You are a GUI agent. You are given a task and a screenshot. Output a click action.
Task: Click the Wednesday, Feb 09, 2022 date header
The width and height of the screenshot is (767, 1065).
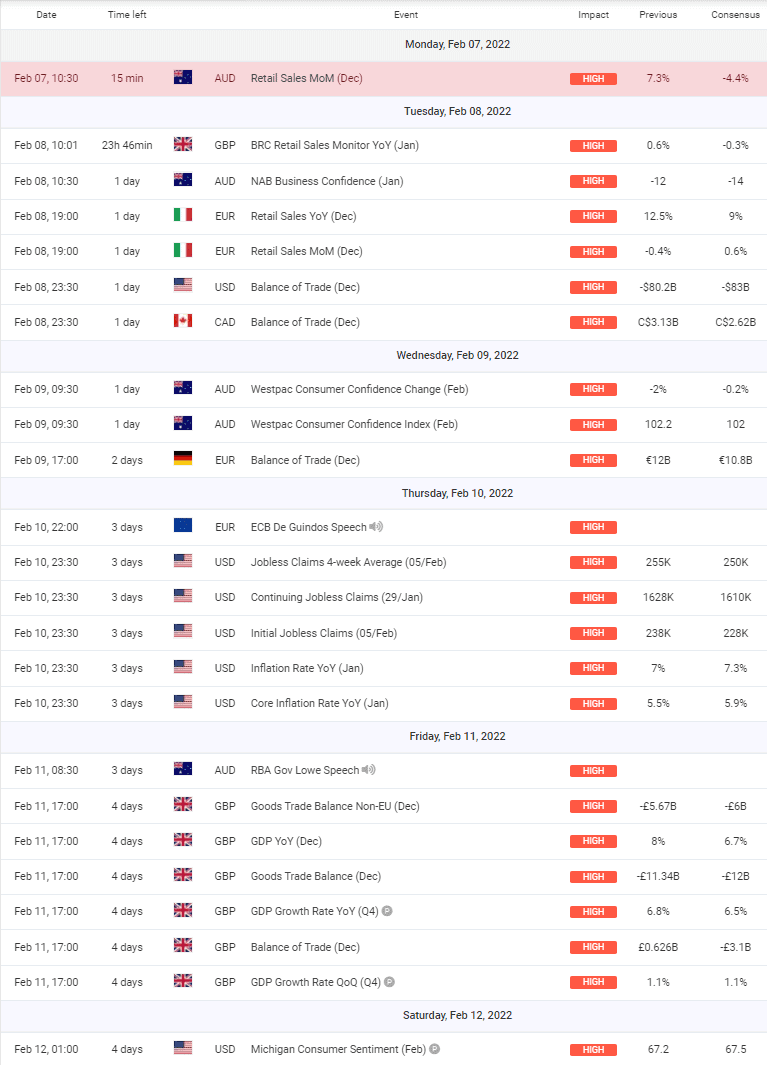[x=457, y=355]
